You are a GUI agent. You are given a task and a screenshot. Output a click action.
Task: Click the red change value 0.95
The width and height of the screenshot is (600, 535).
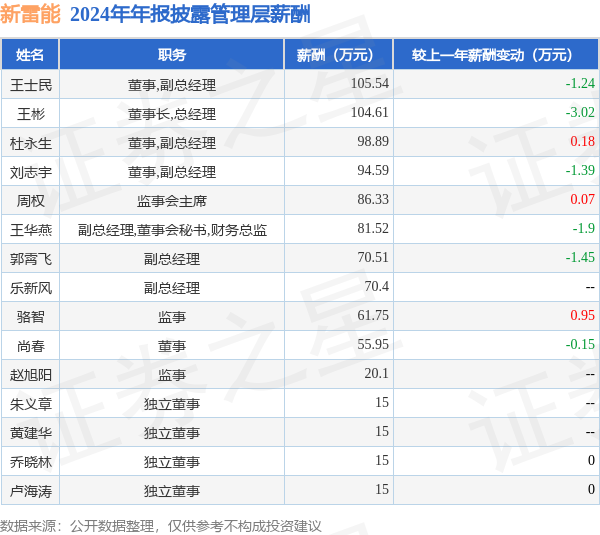click(x=582, y=316)
